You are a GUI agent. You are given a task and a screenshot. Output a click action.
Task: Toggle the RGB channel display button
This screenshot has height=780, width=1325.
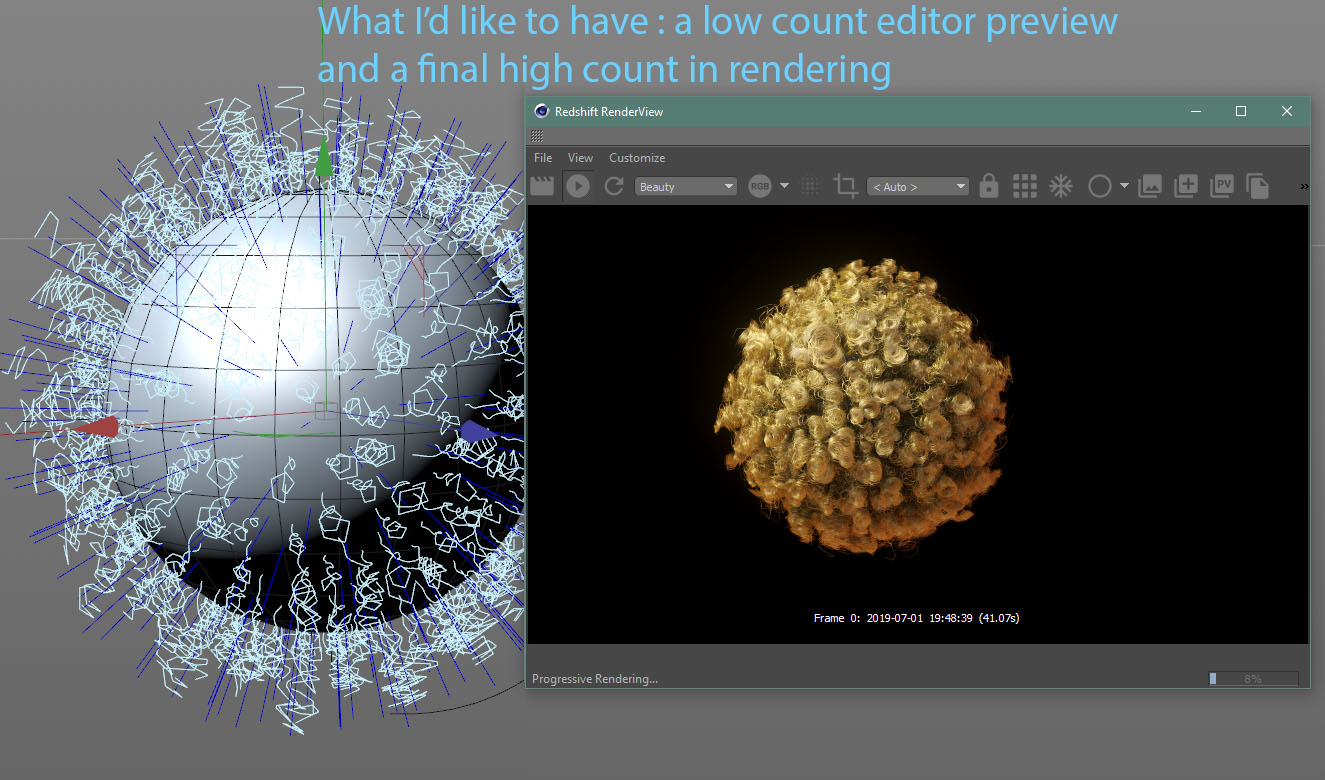(x=760, y=186)
